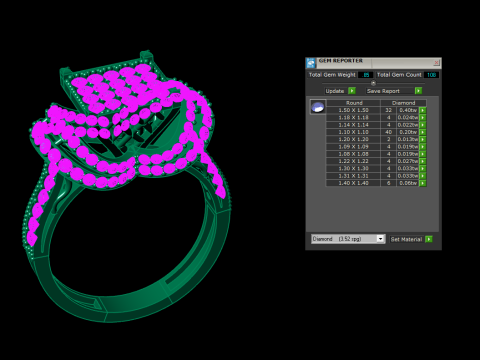This screenshot has width=480, height=360.
Task: Click the count 32 cell
Action: [388, 110]
